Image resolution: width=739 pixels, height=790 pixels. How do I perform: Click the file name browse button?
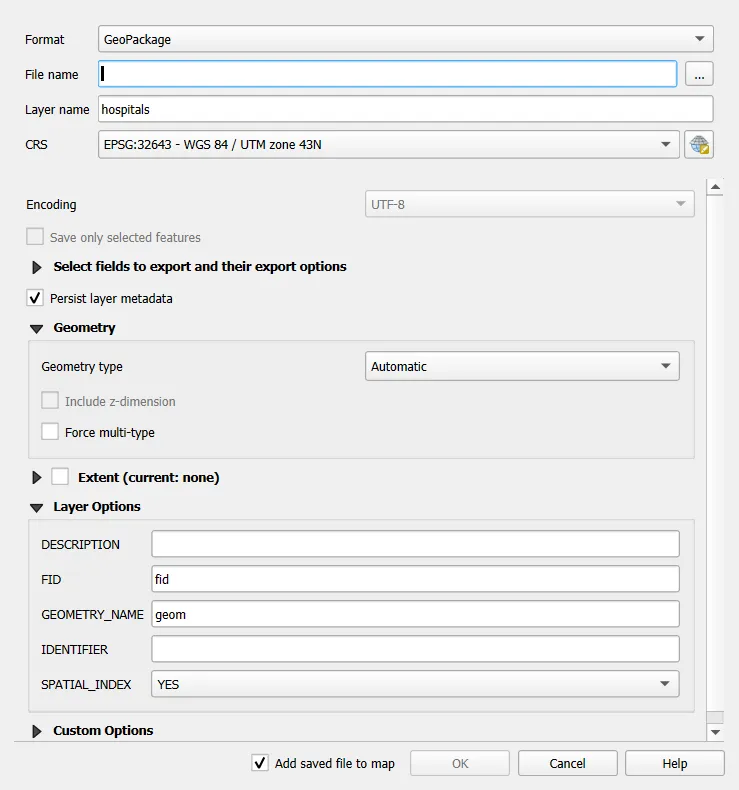pyautogui.click(x=699, y=75)
